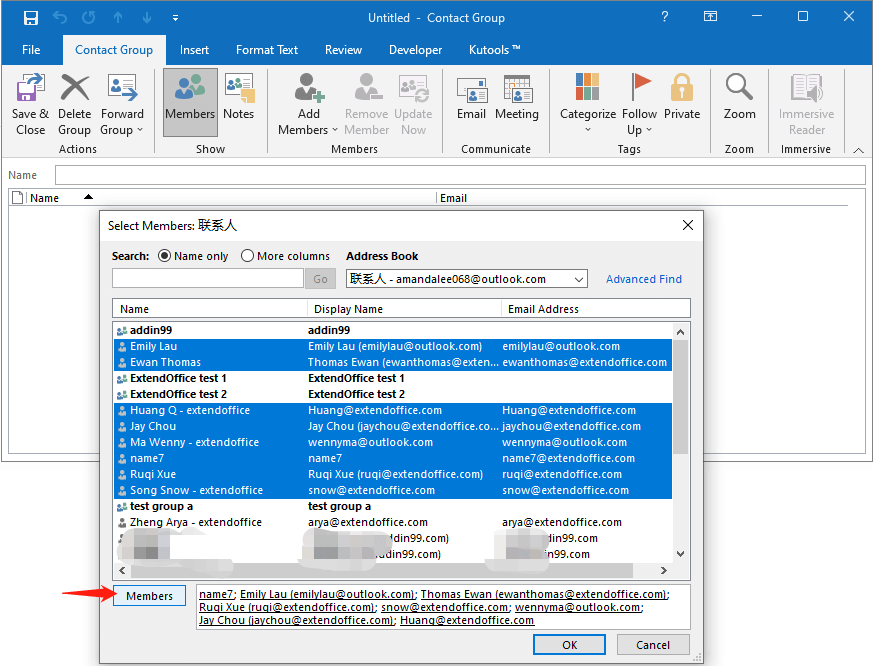Open the File tab
This screenshot has width=873, height=666.
[x=31, y=50]
